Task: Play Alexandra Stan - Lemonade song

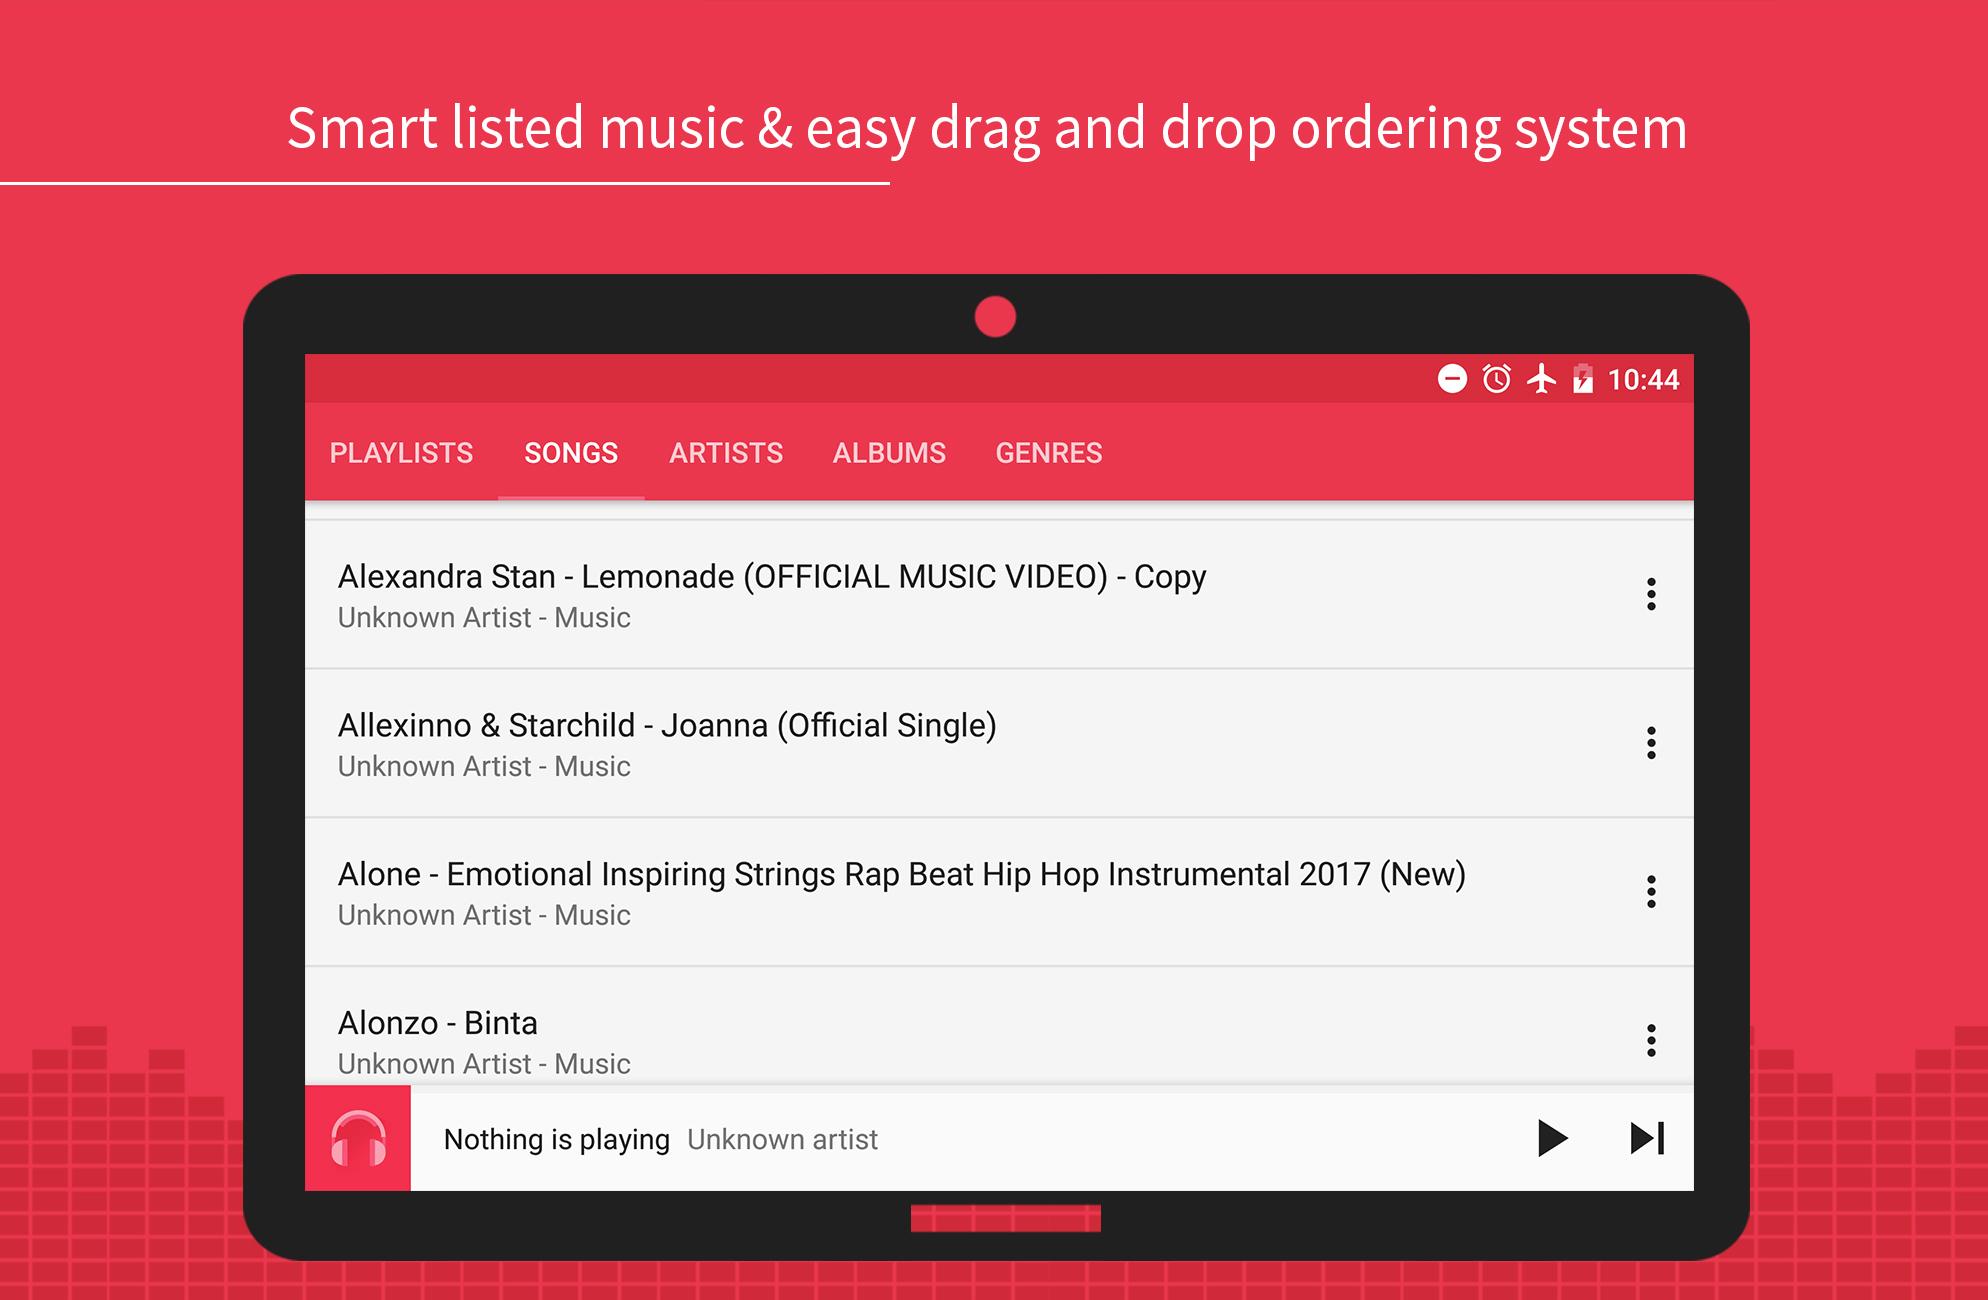Action: [999, 595]
